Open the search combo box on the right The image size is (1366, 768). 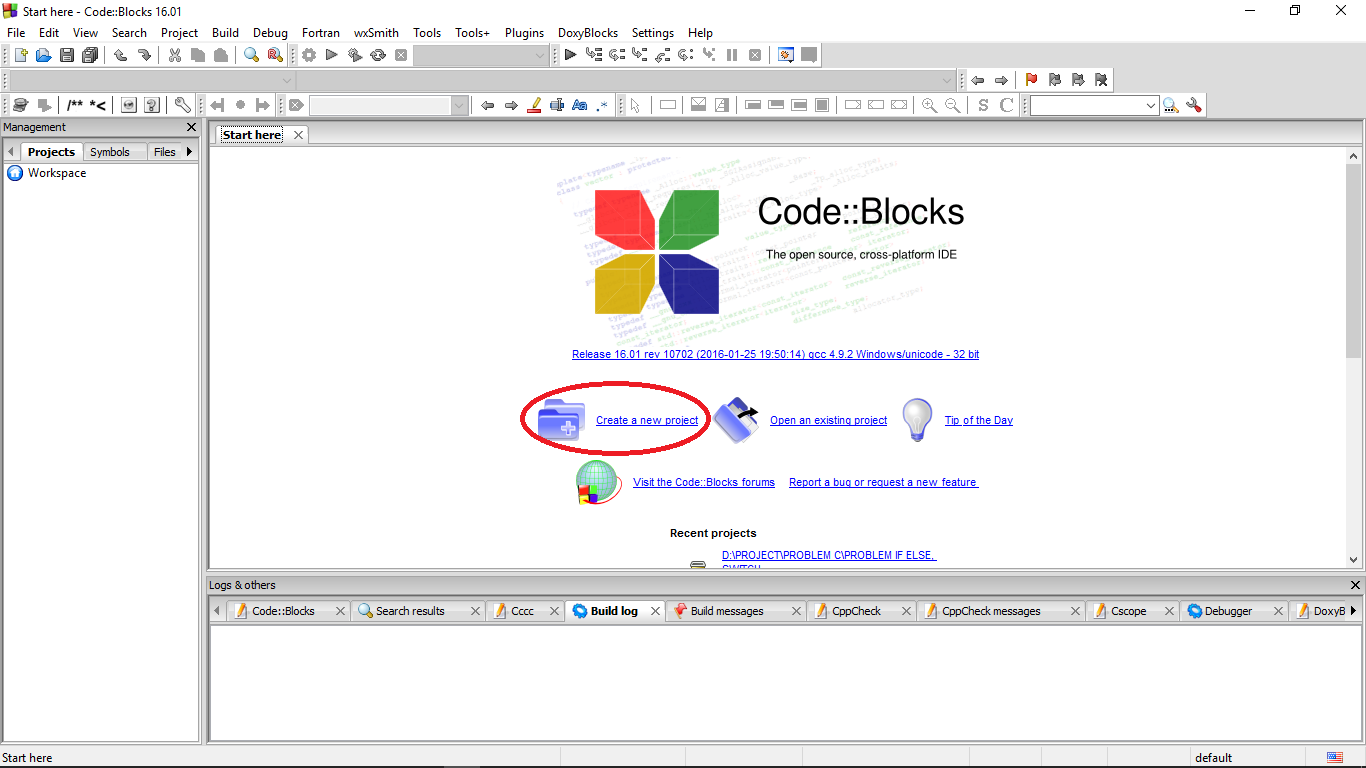[1095, 105]
